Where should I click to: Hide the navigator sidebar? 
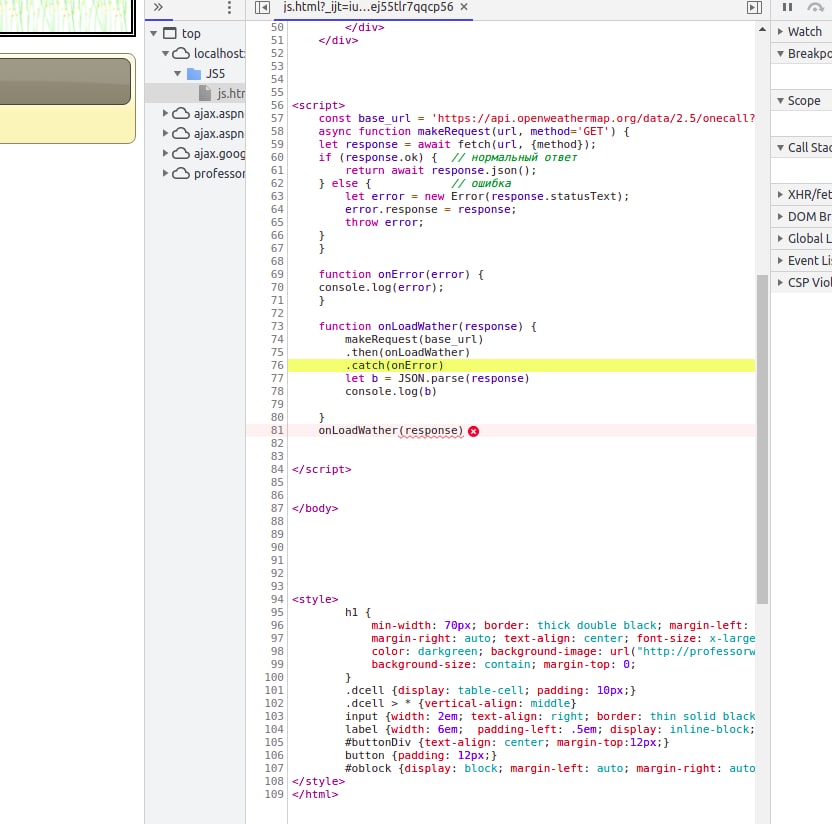(262, 7)
